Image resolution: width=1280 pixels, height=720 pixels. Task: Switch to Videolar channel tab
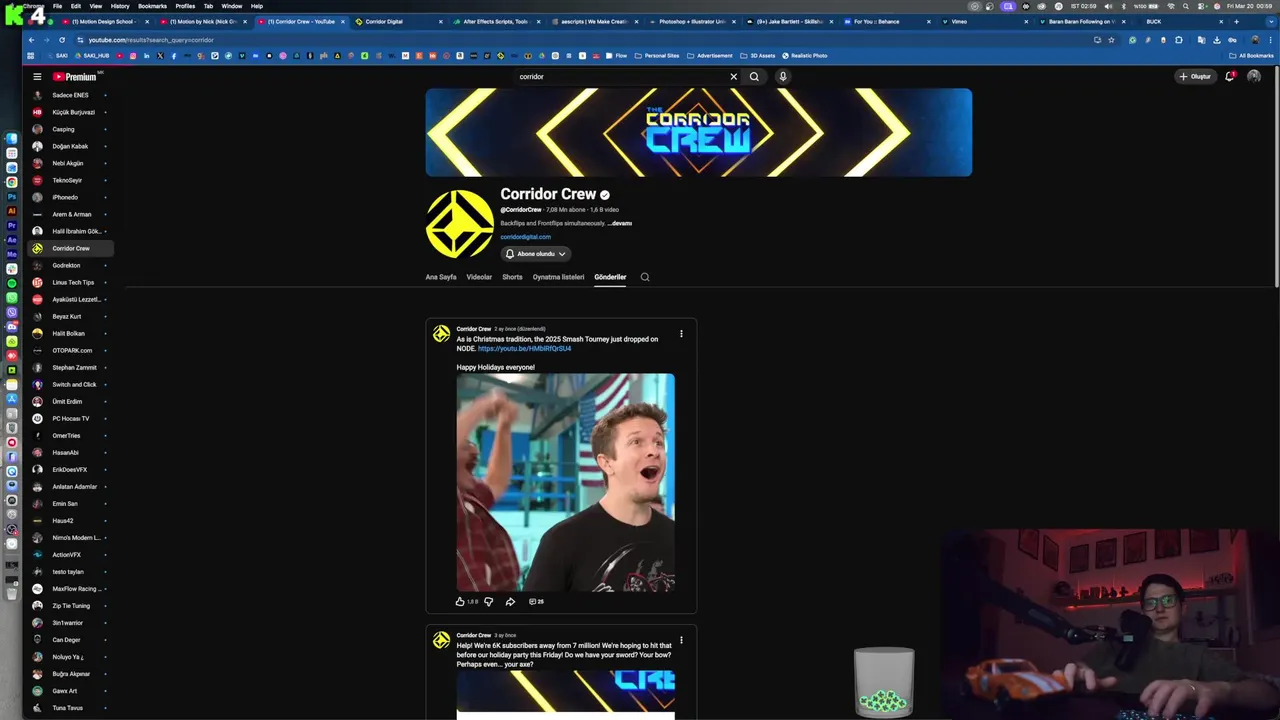point(479,277)
